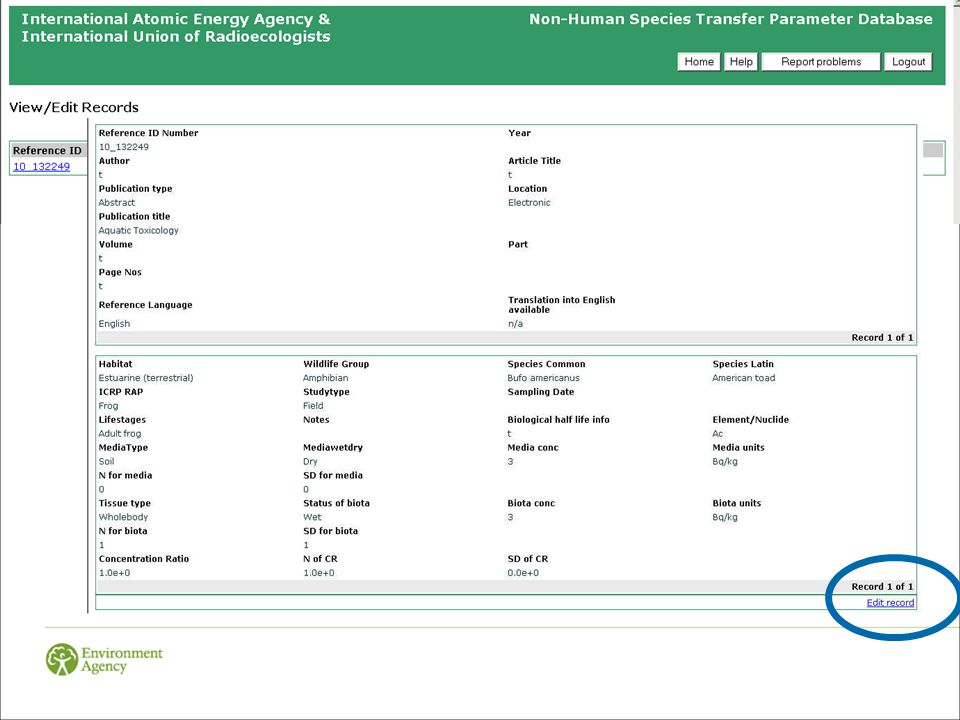Select the Translation into English available label

pos(561,305)
